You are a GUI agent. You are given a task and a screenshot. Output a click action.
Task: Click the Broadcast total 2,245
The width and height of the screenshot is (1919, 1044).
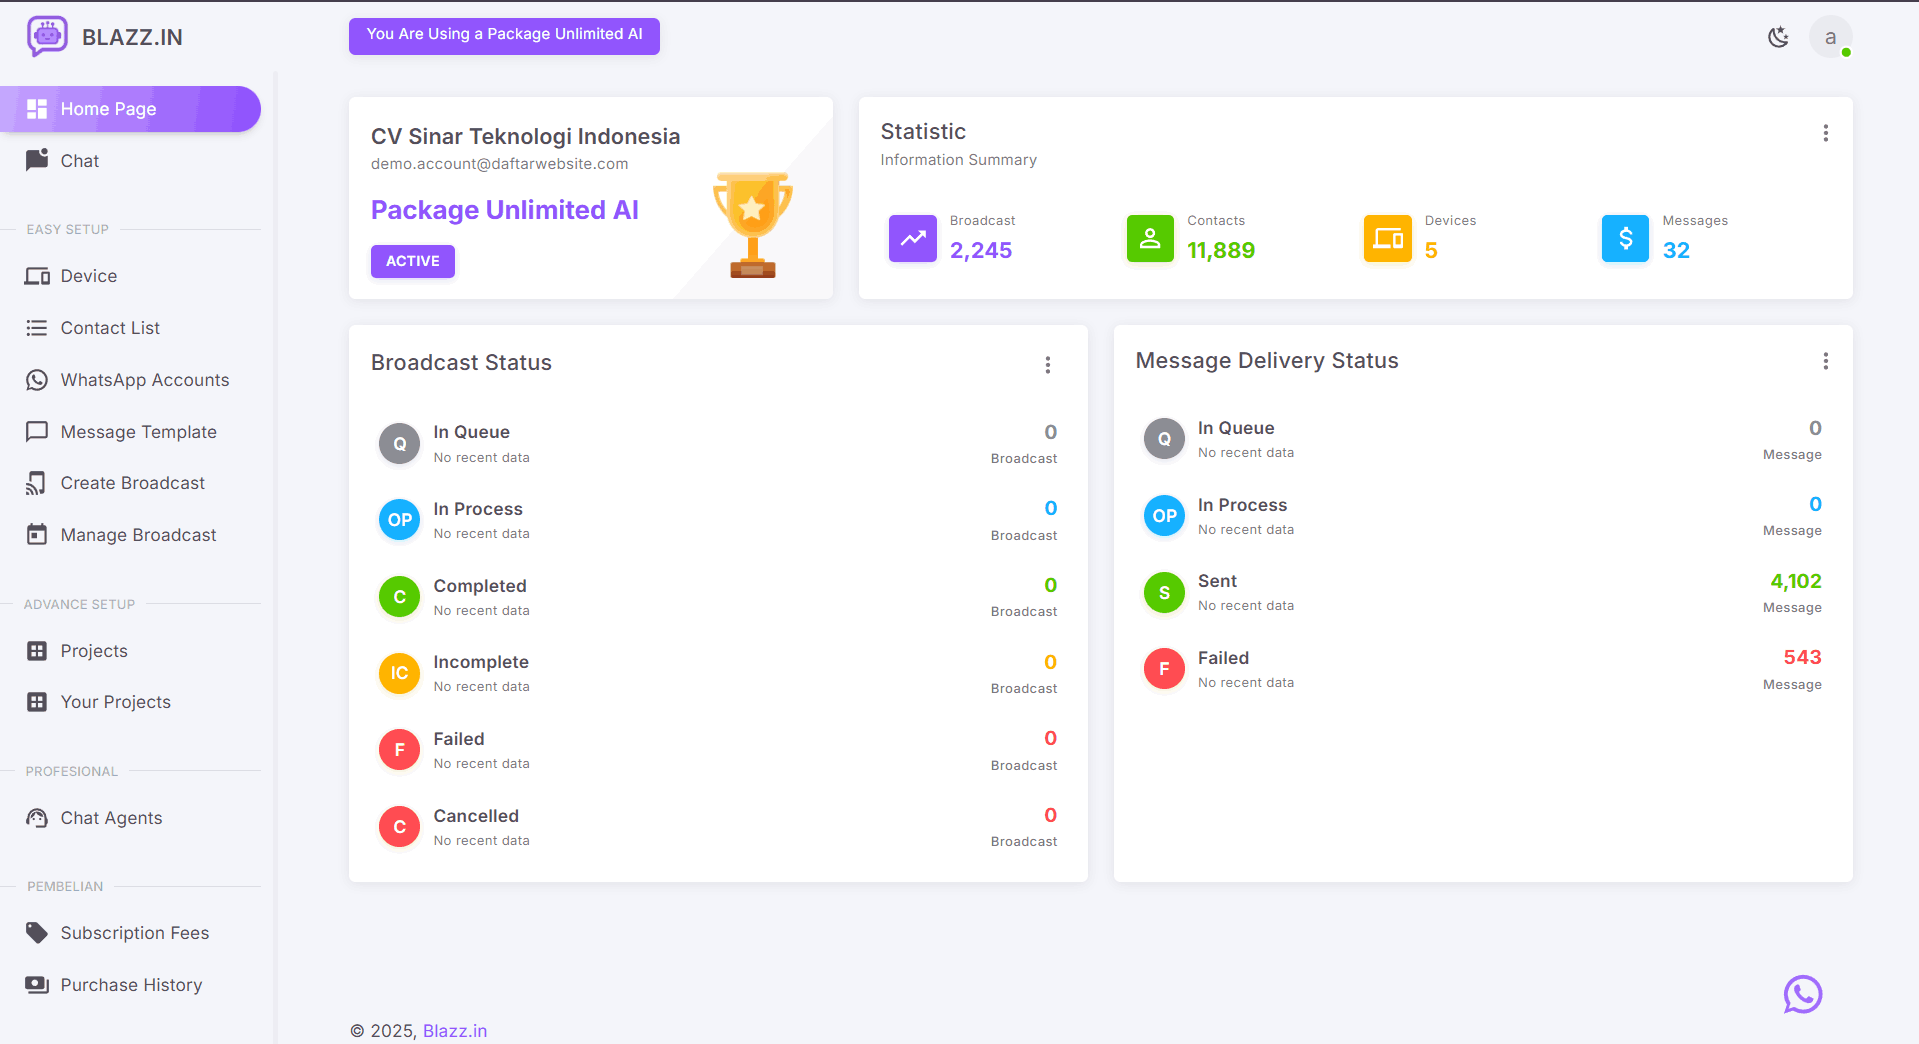click(x=981, y=250)
